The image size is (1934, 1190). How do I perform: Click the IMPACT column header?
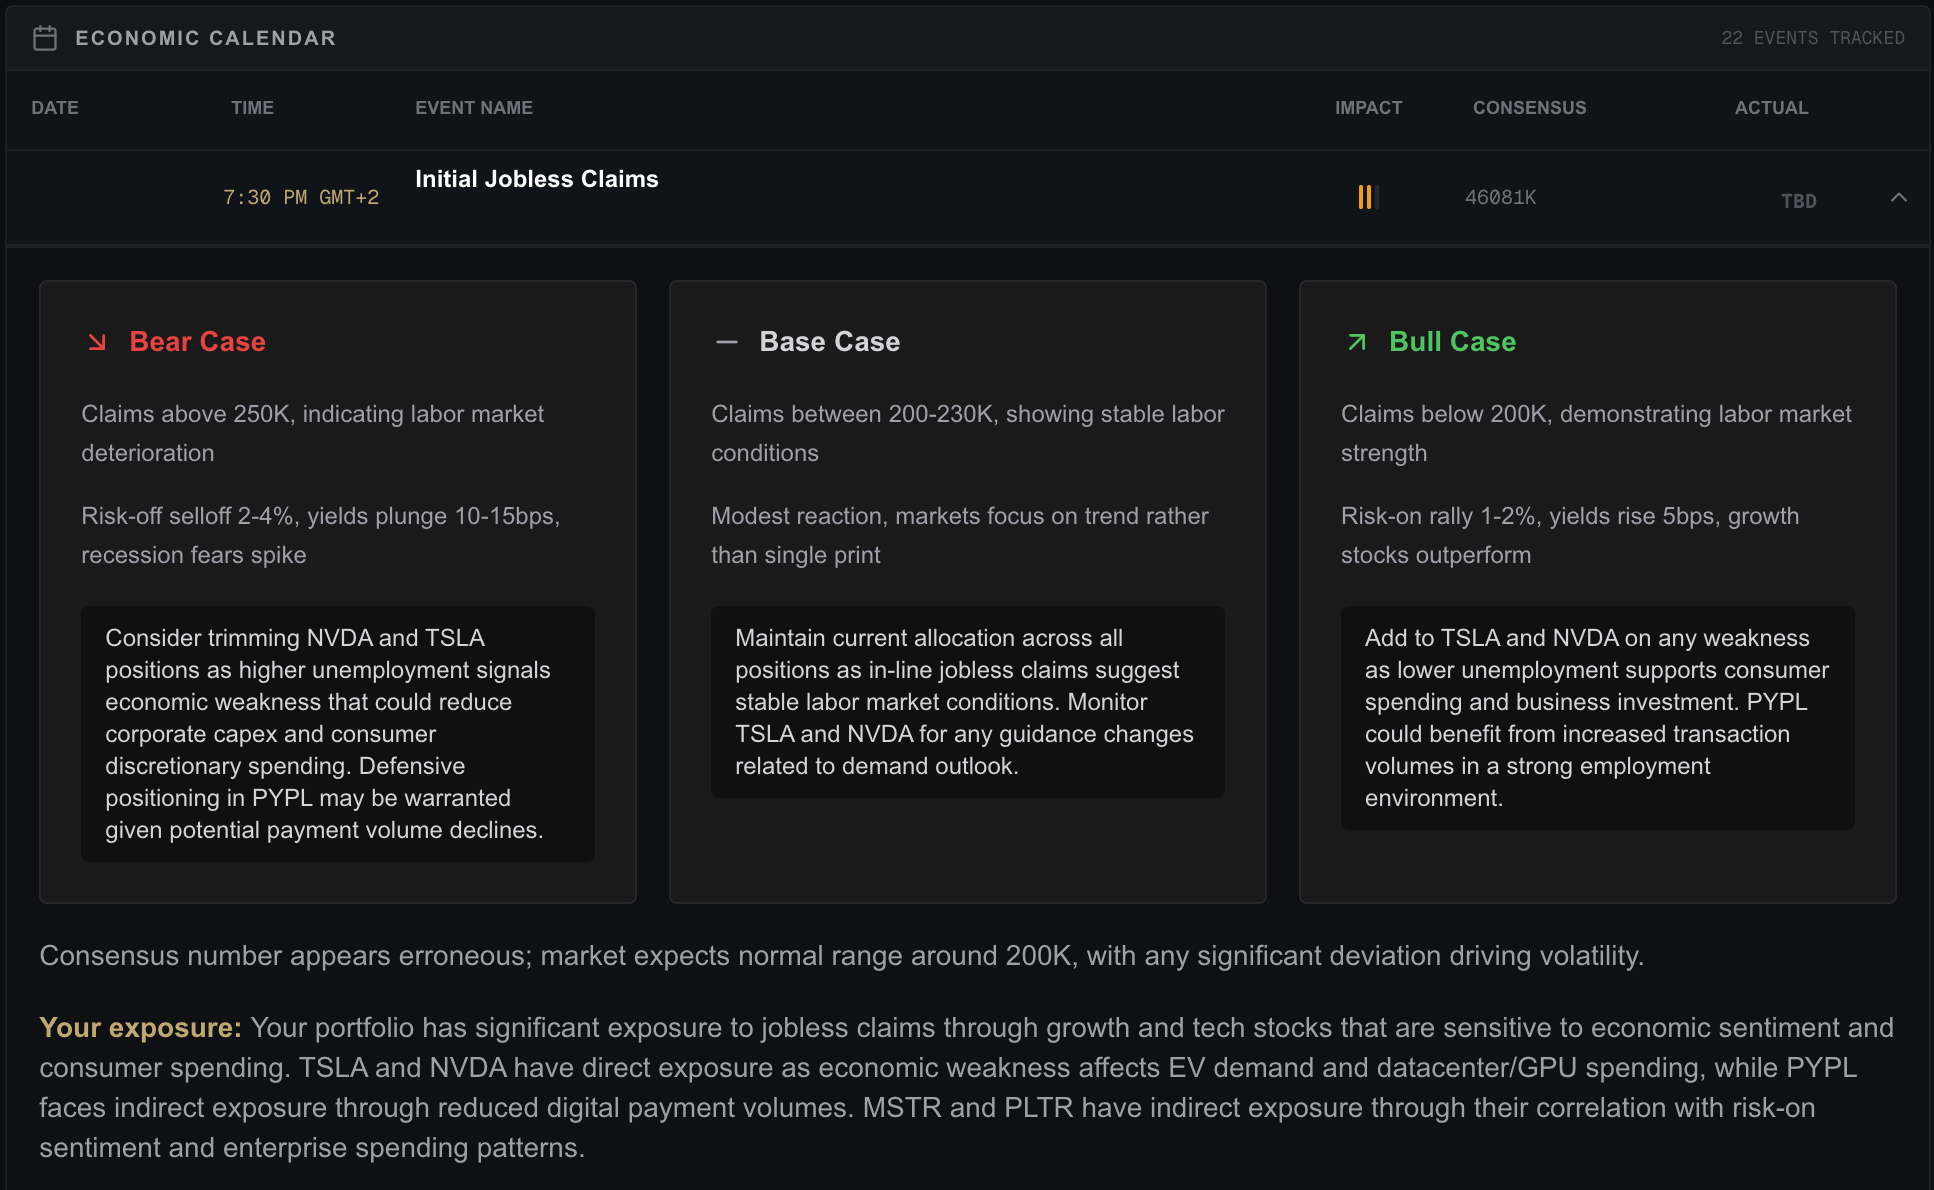(1368, 108)
